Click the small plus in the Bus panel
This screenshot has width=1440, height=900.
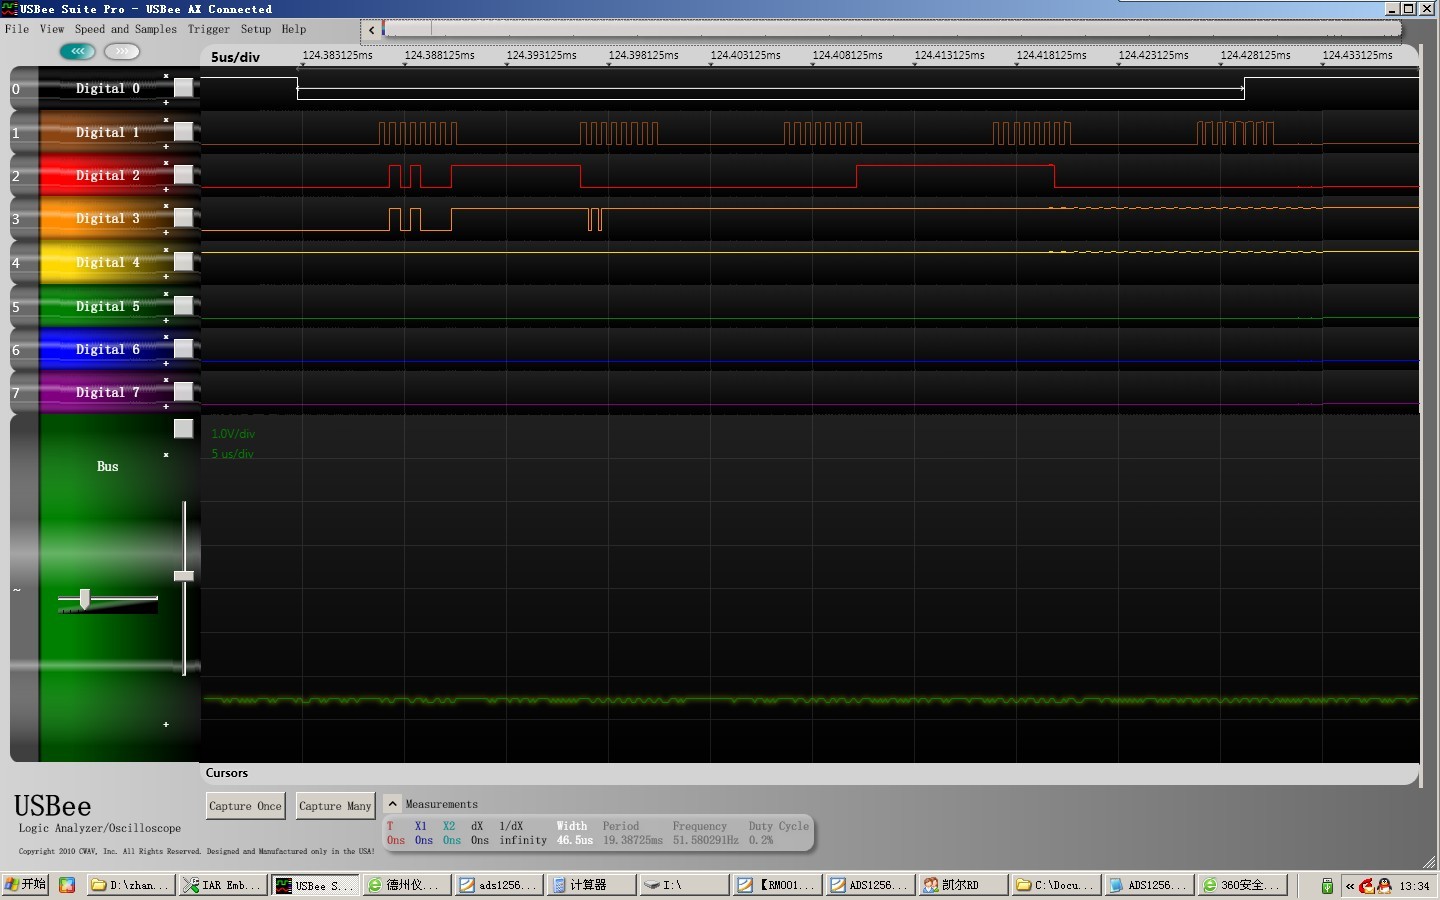(x=166, y=724)
